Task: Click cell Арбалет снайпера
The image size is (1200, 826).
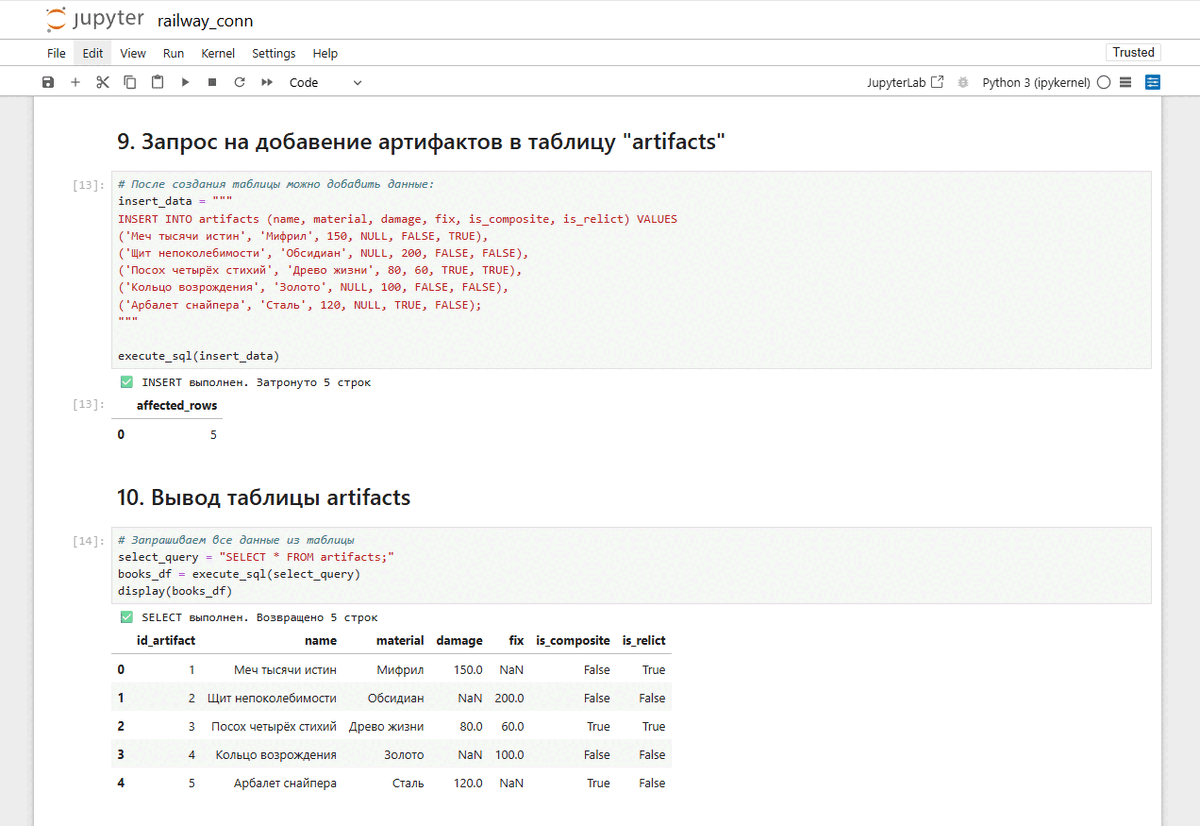Action: pos(285,784)
